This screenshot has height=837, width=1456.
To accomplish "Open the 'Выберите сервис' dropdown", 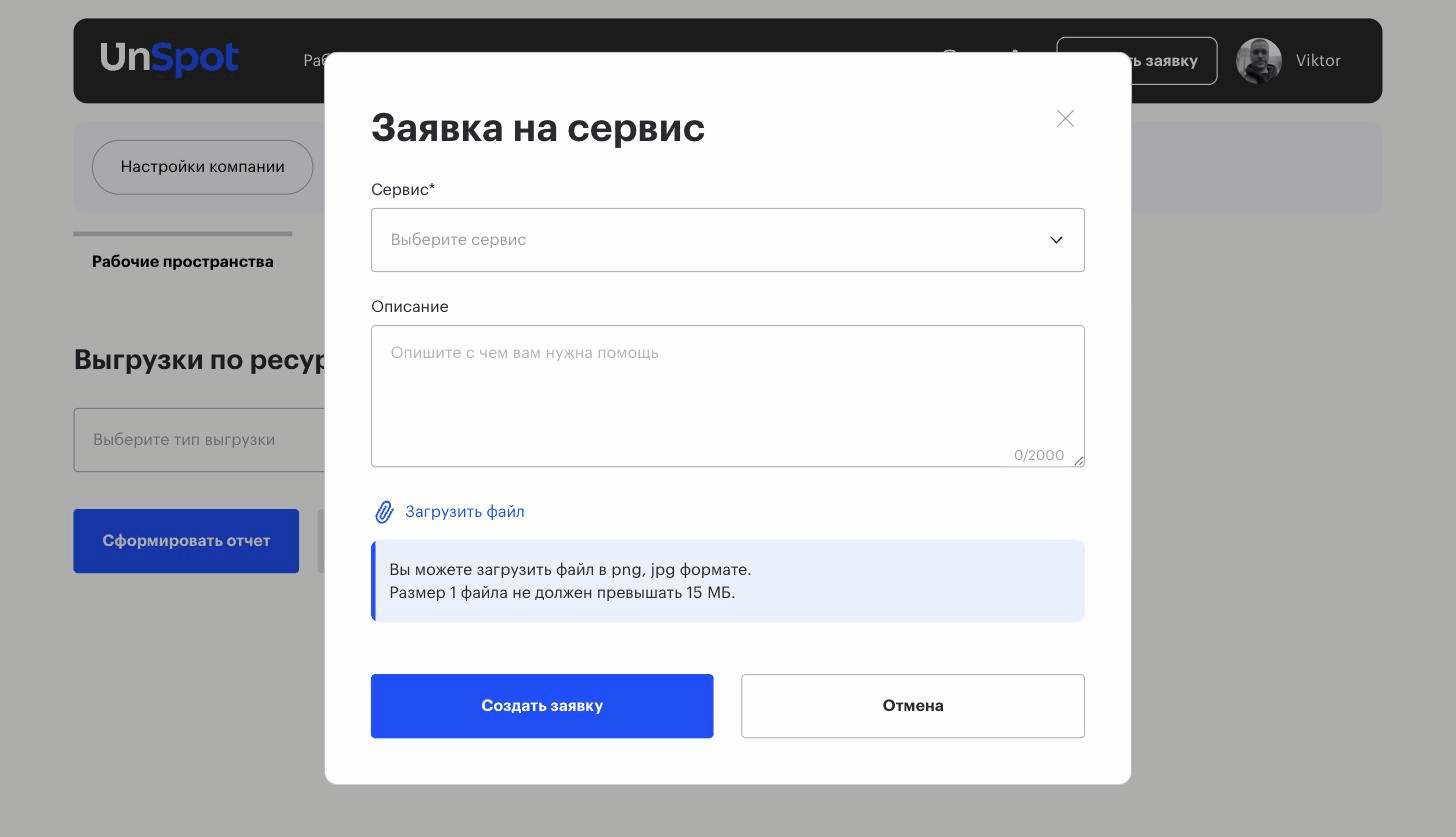I will click(x=727, y=240).
